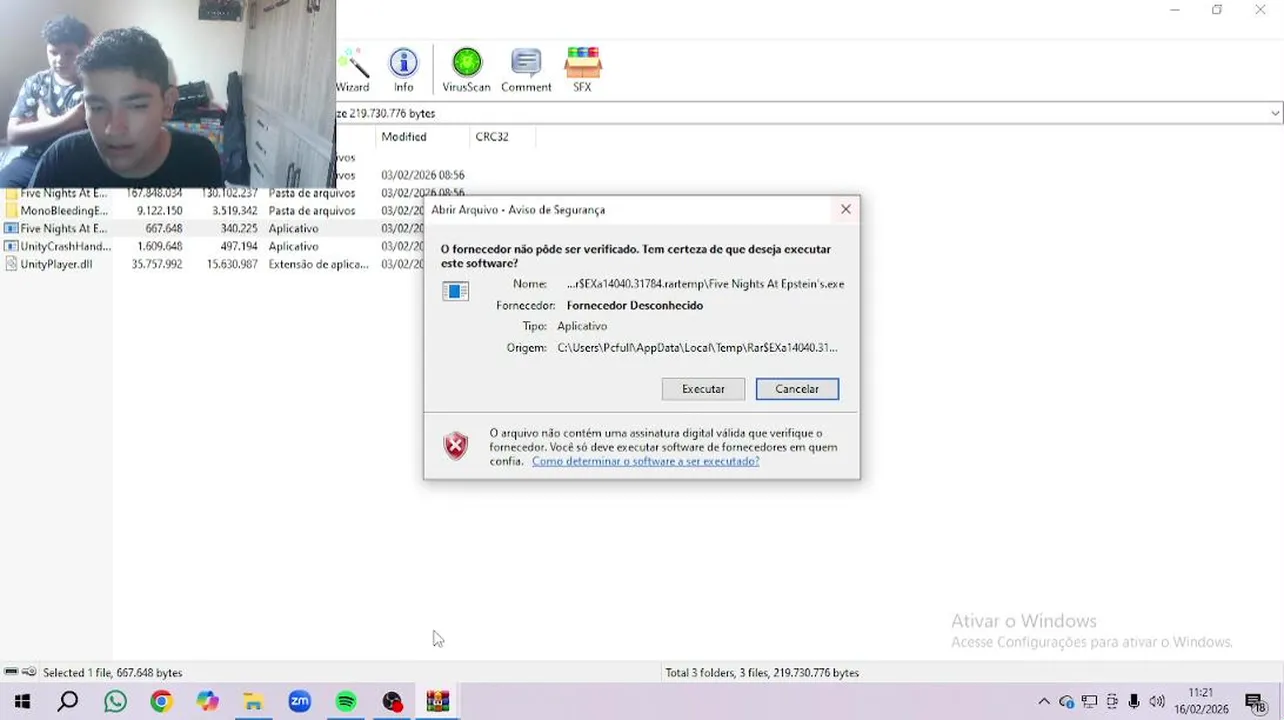1284x720 pixels.
Task: Click the MonoBleedingE folder icon
Action: coord(11,211)
